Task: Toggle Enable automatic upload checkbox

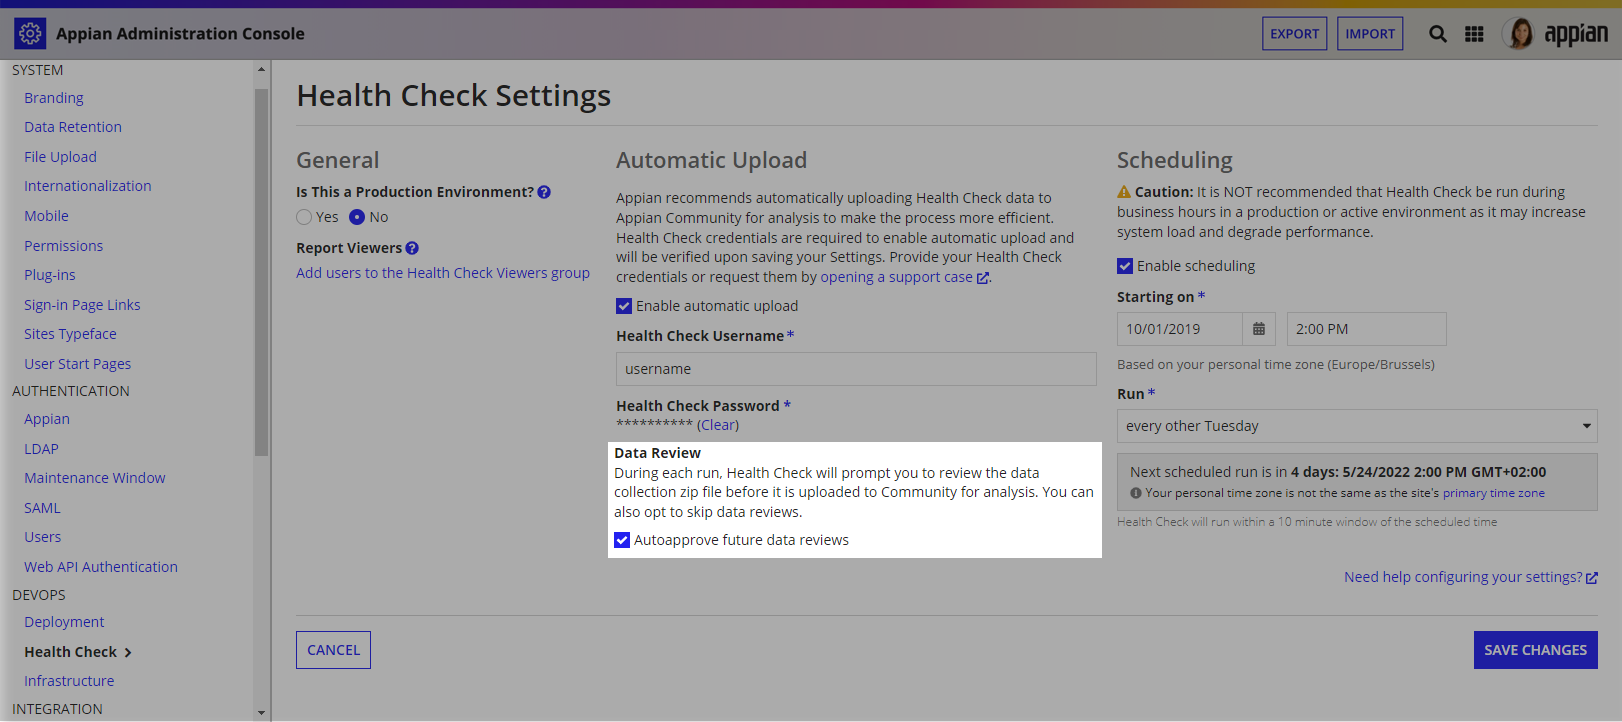Action: pos(624,306)
